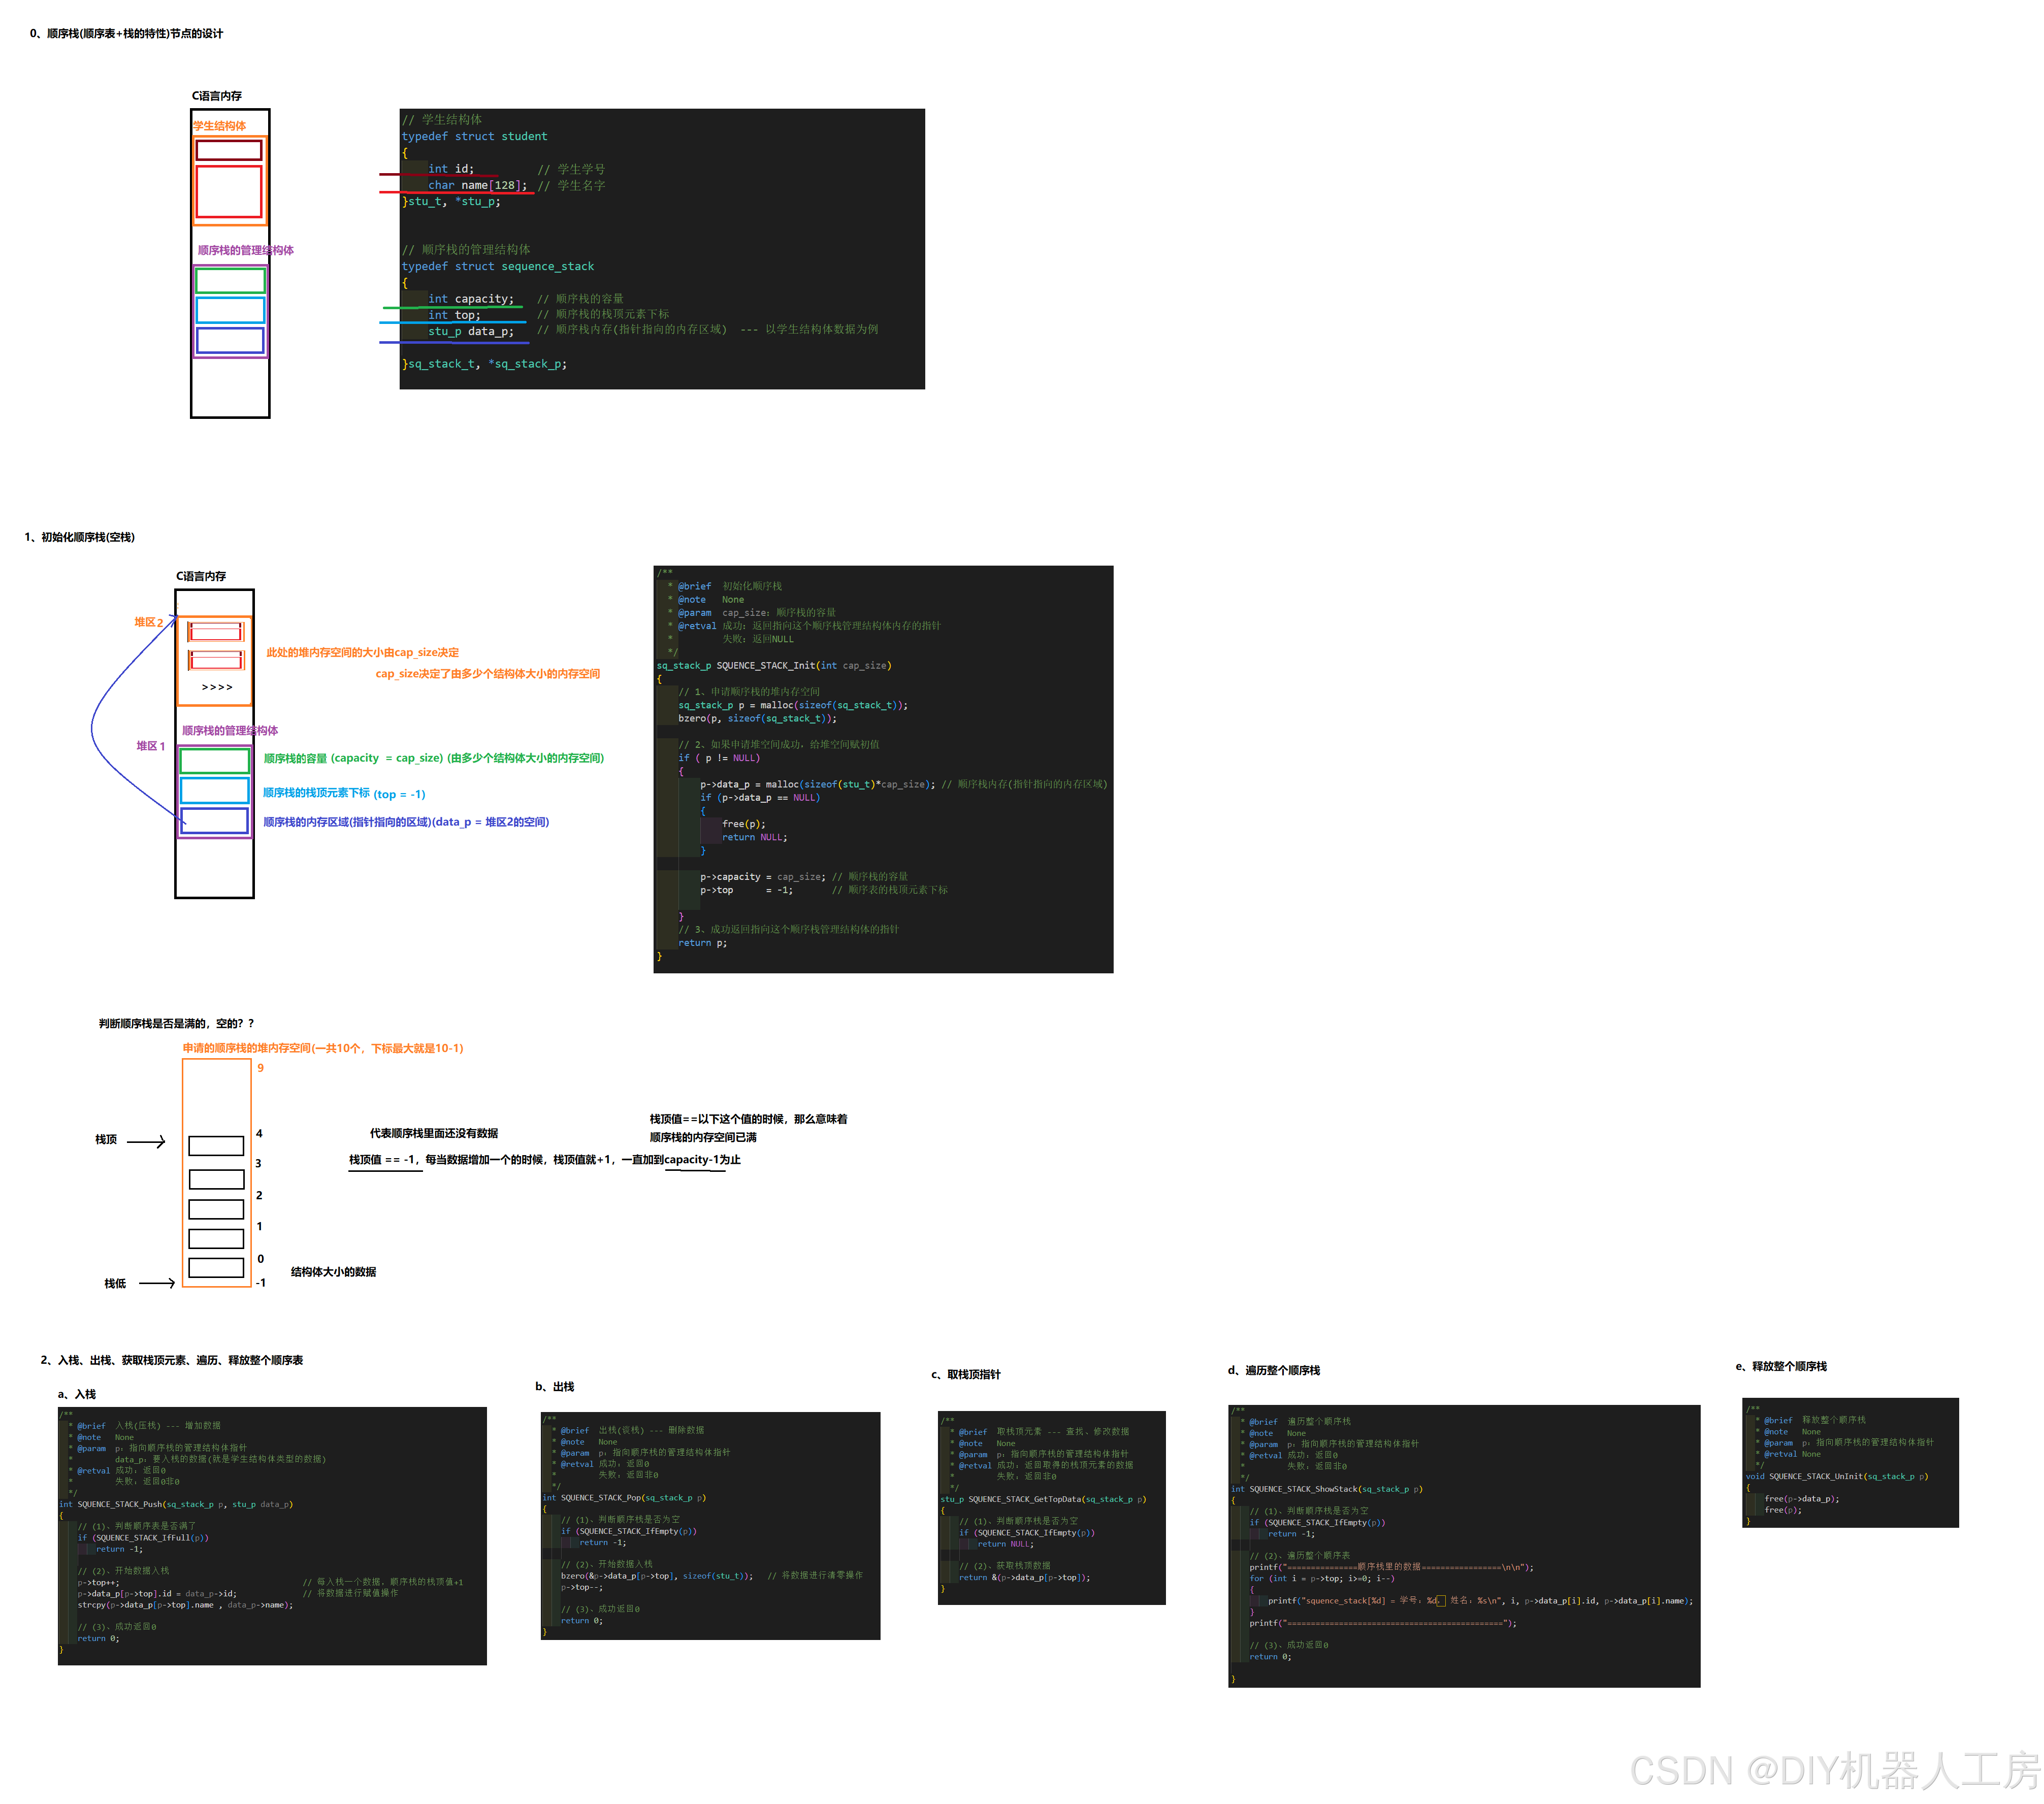Screen dimensions: 2044x1804
Task: Select the SQUENCE_STACK_GetTopData code snippet
Action: click(x=1051, y=1507)
